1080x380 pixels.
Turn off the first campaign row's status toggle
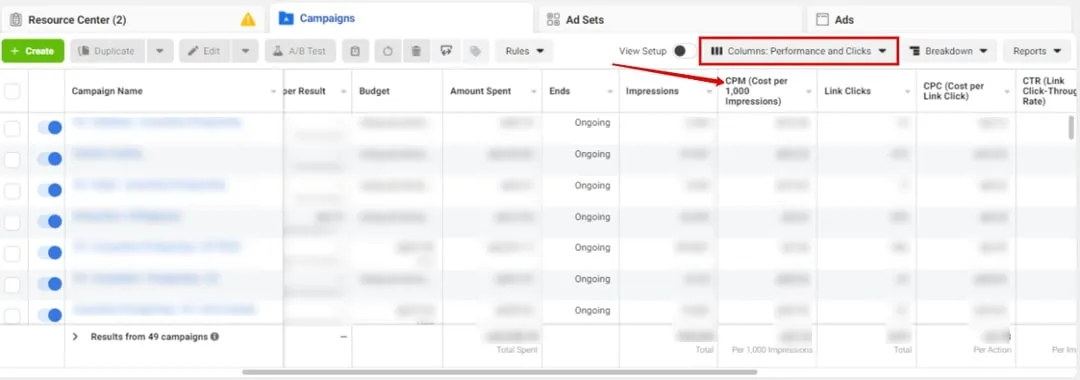coord(50,127)
